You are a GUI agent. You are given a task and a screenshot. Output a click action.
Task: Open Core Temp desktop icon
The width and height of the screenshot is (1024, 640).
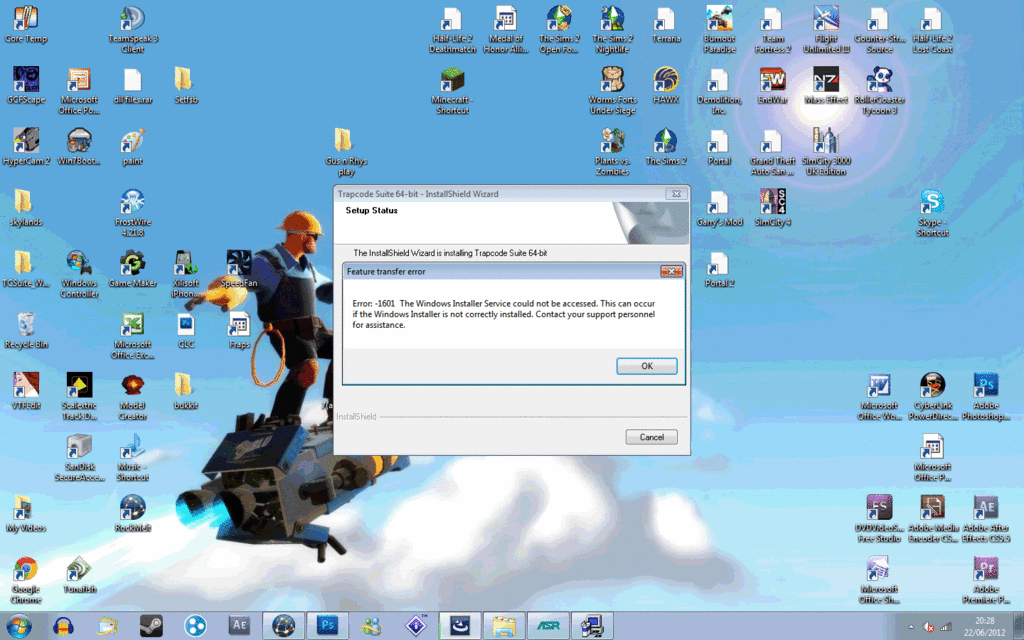pyautogui.click(x=26, y=25)
